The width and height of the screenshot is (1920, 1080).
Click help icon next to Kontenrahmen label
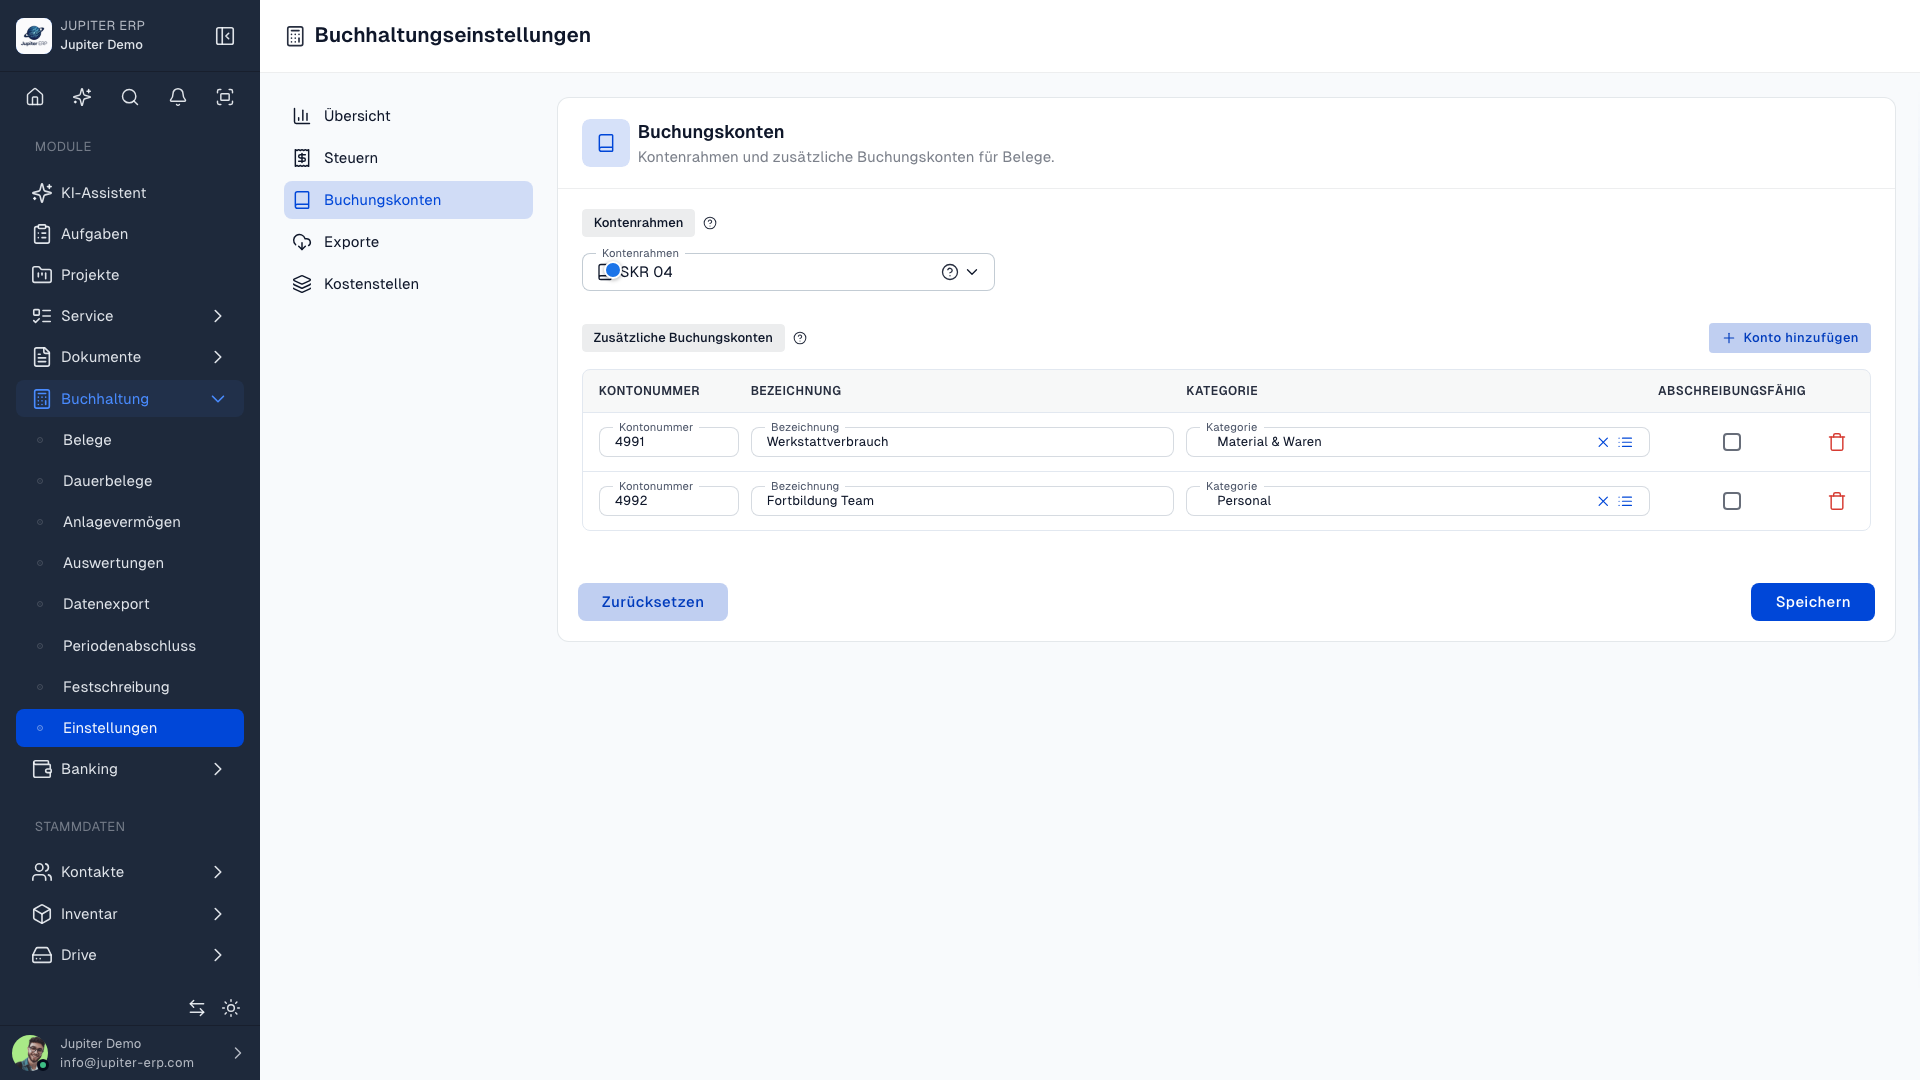710,223
